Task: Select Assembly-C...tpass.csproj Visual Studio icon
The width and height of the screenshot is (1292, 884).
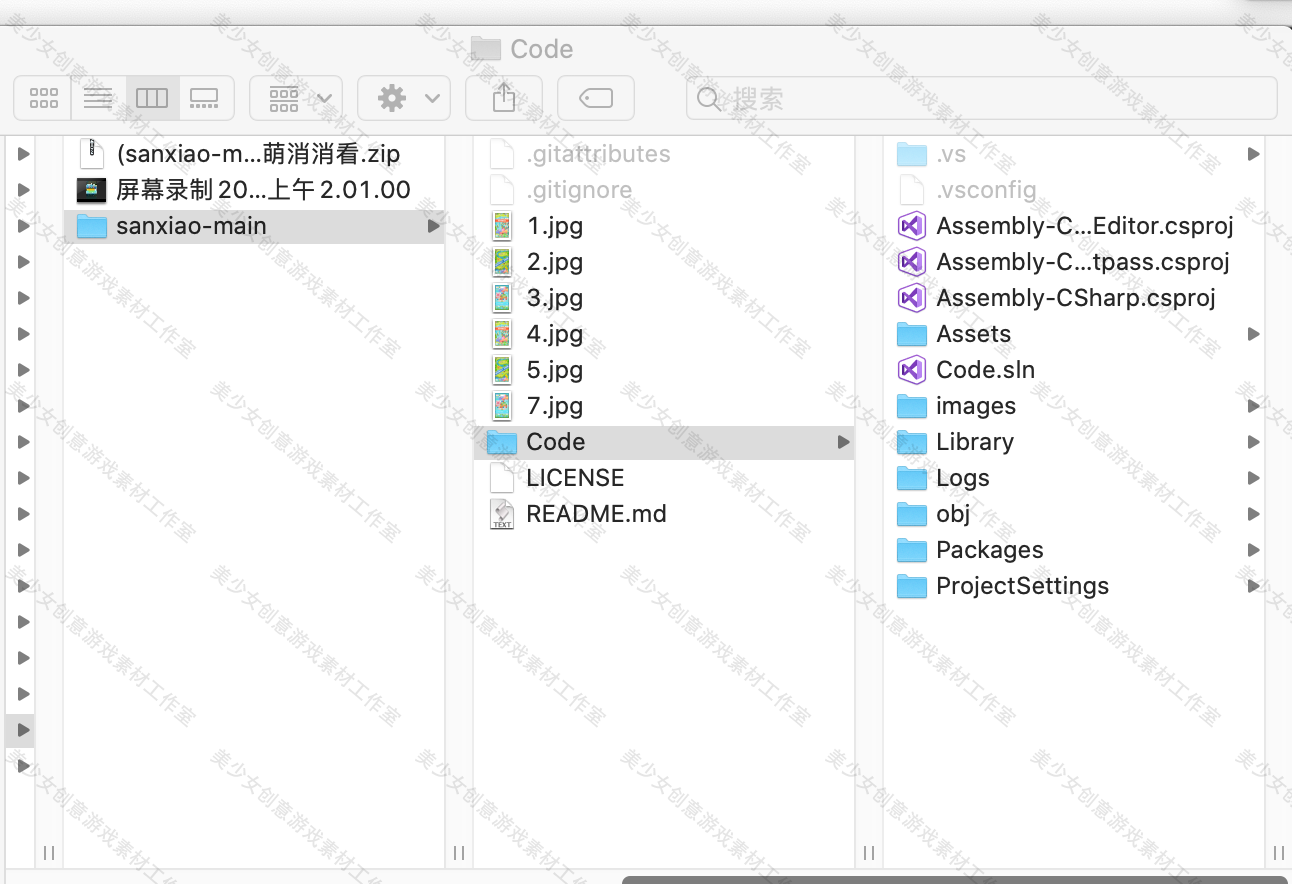Action: click(x=912, y=262)
